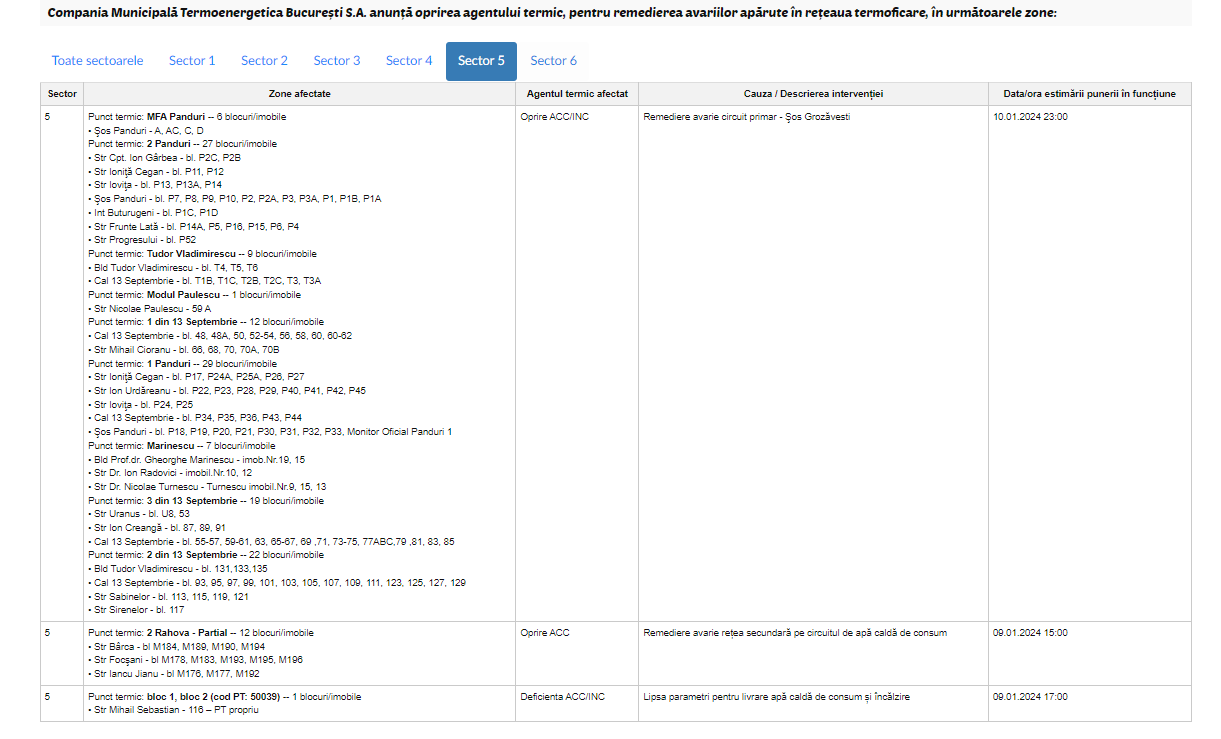The width and height of the screenshot is (1221, 739).
Task: Click the Zone afectate column header
Action: coord(299,94)
